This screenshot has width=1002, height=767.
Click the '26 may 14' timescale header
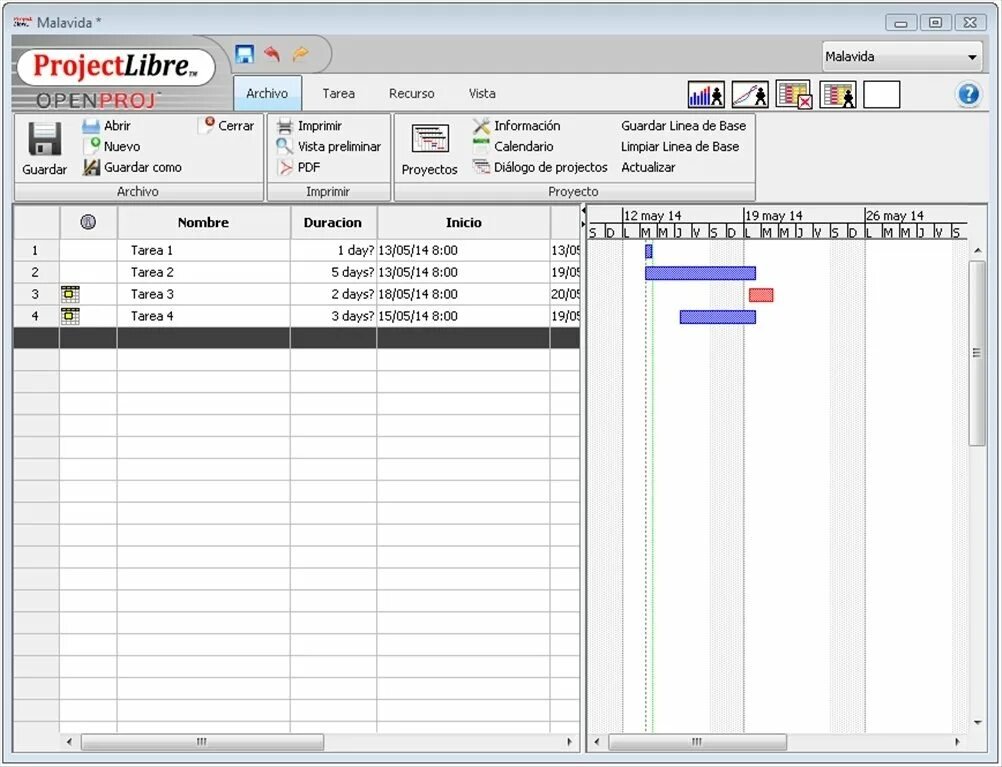click(895, 215)
